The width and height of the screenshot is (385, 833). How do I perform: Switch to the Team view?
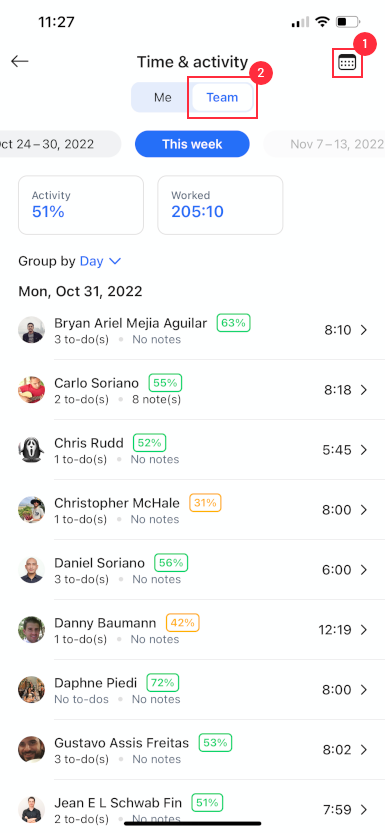coord(222,97)
